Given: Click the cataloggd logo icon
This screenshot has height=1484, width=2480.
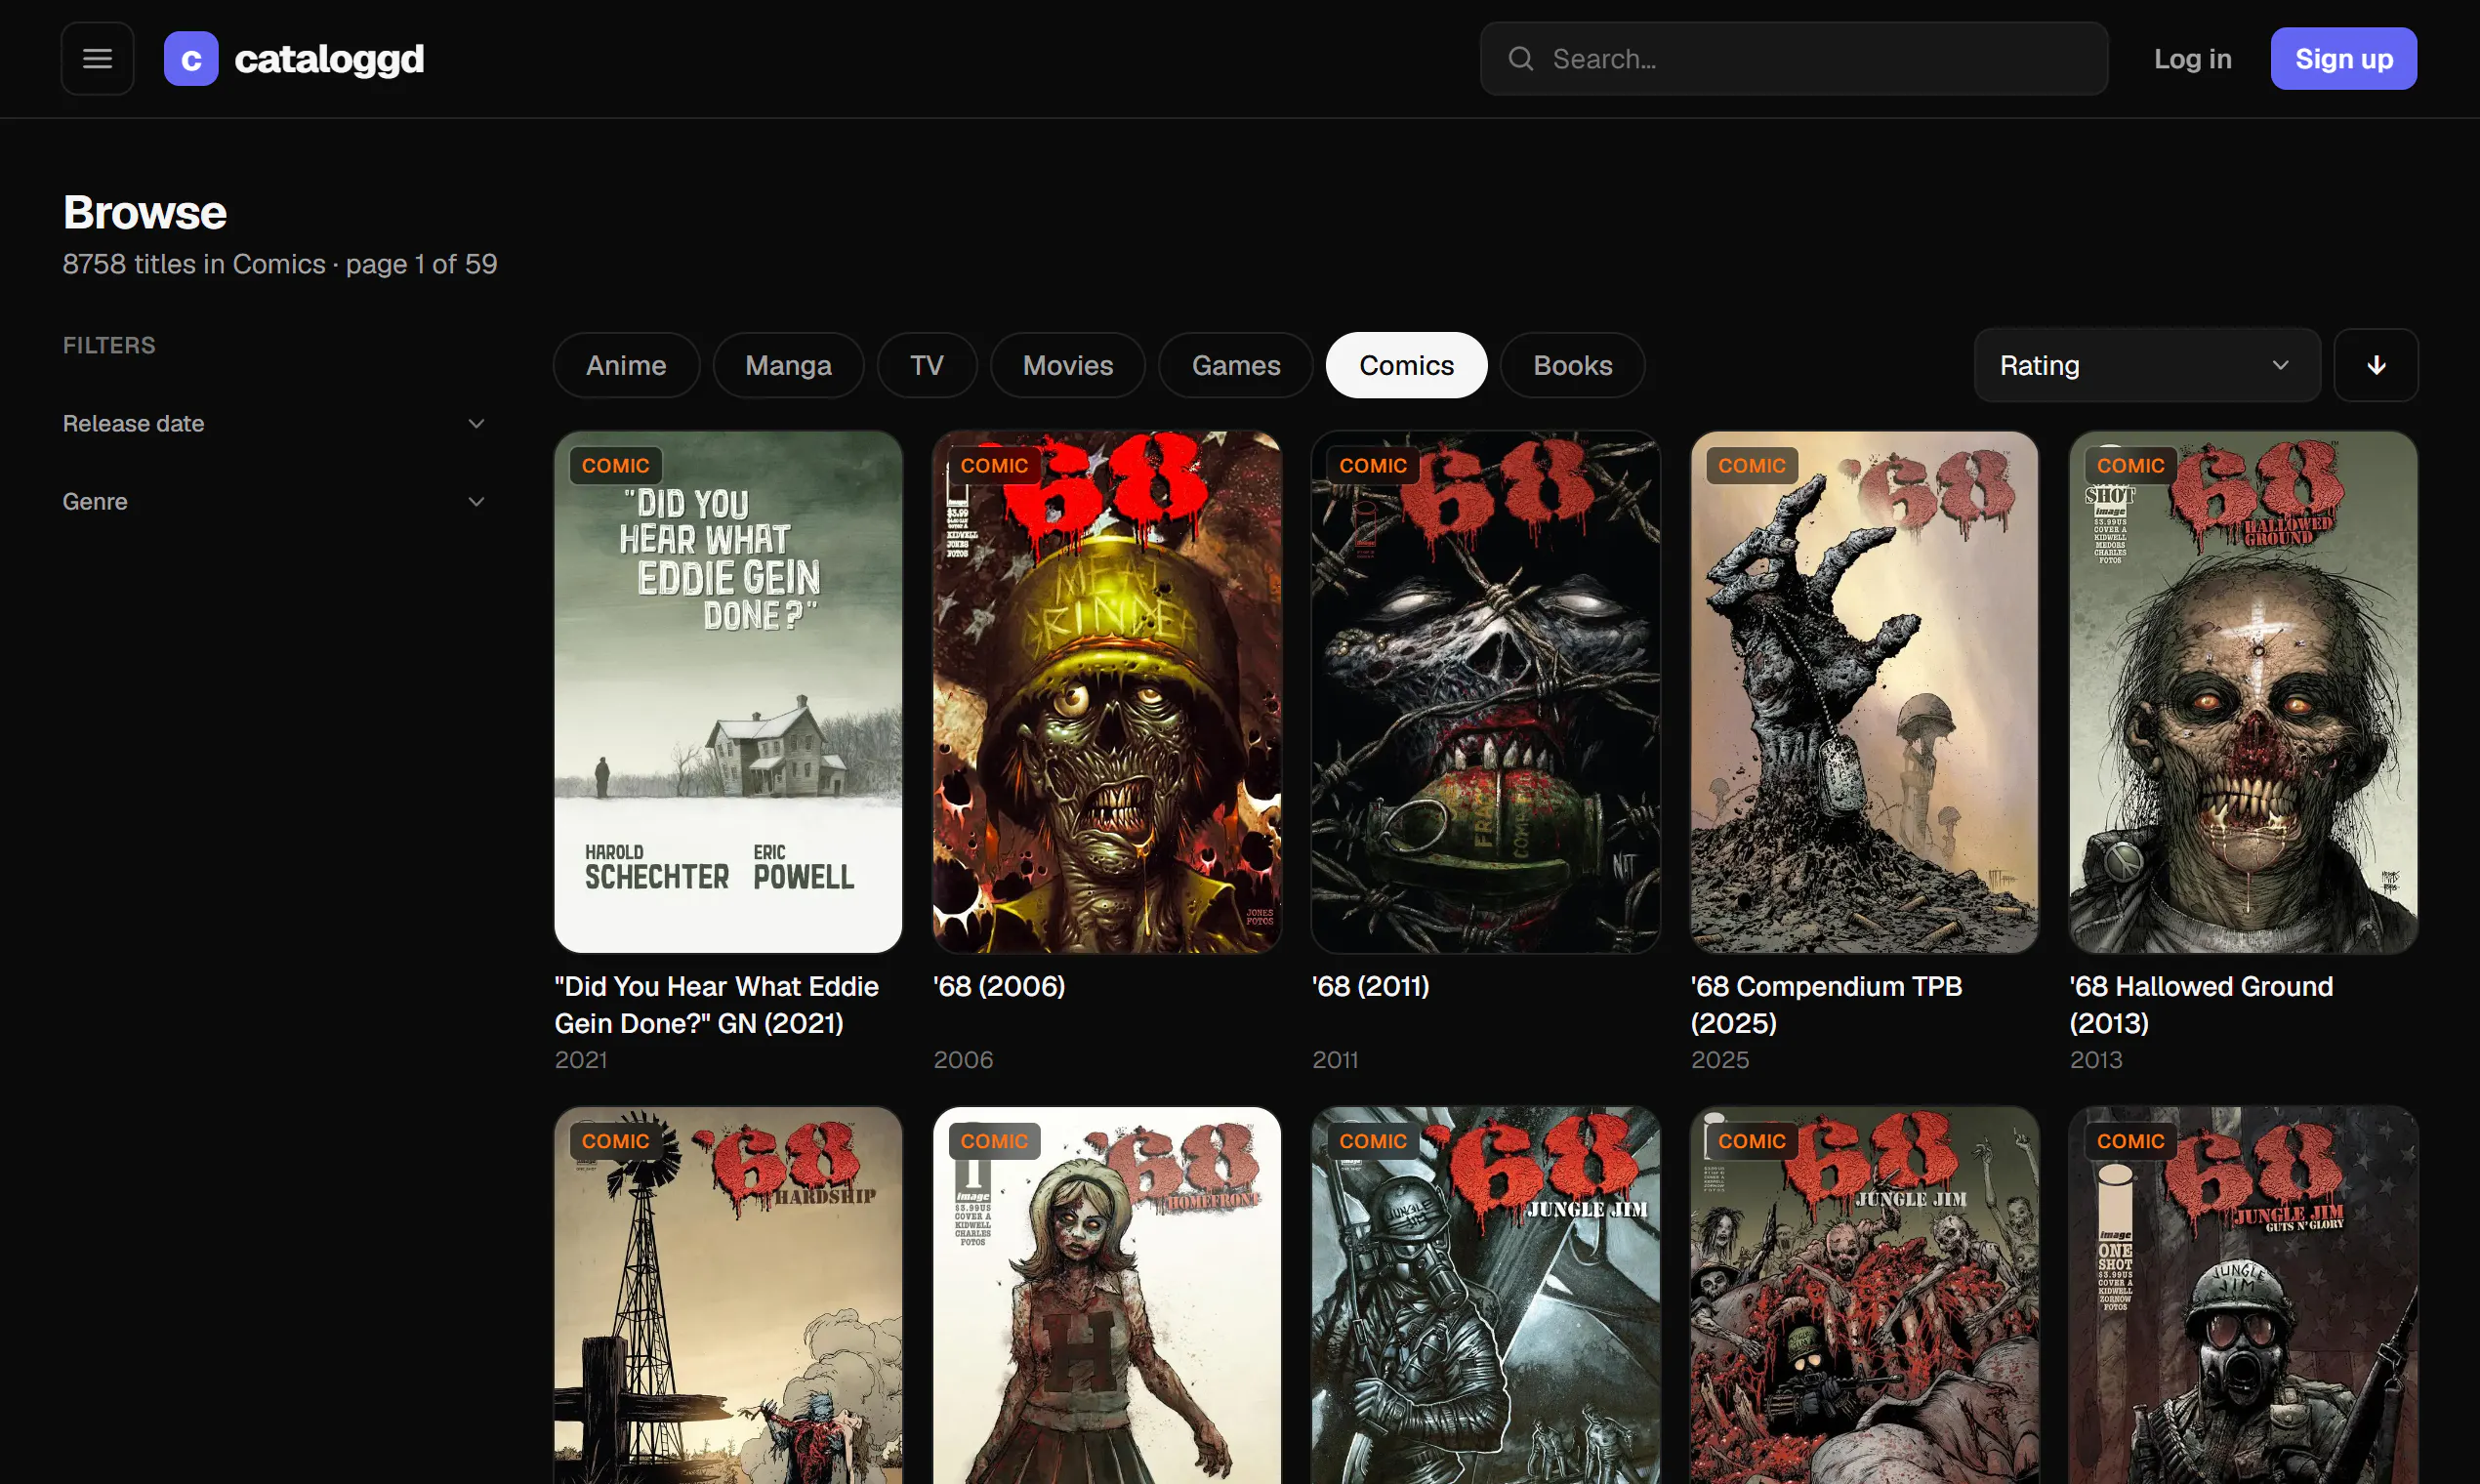Looking at the screenshot, I should [191, 59].
